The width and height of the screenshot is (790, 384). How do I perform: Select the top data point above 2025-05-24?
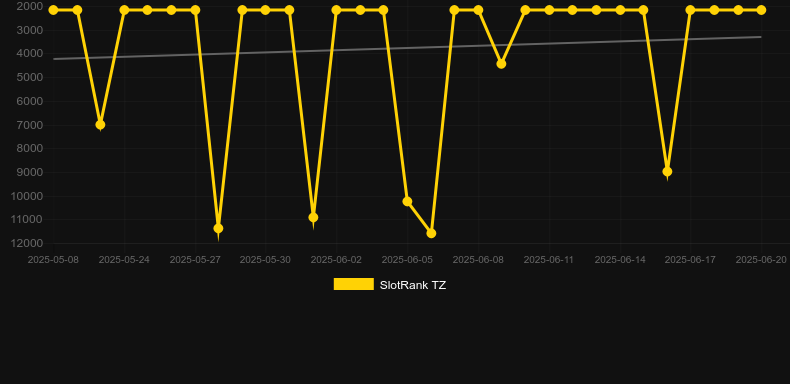click(x=124, y=10)
